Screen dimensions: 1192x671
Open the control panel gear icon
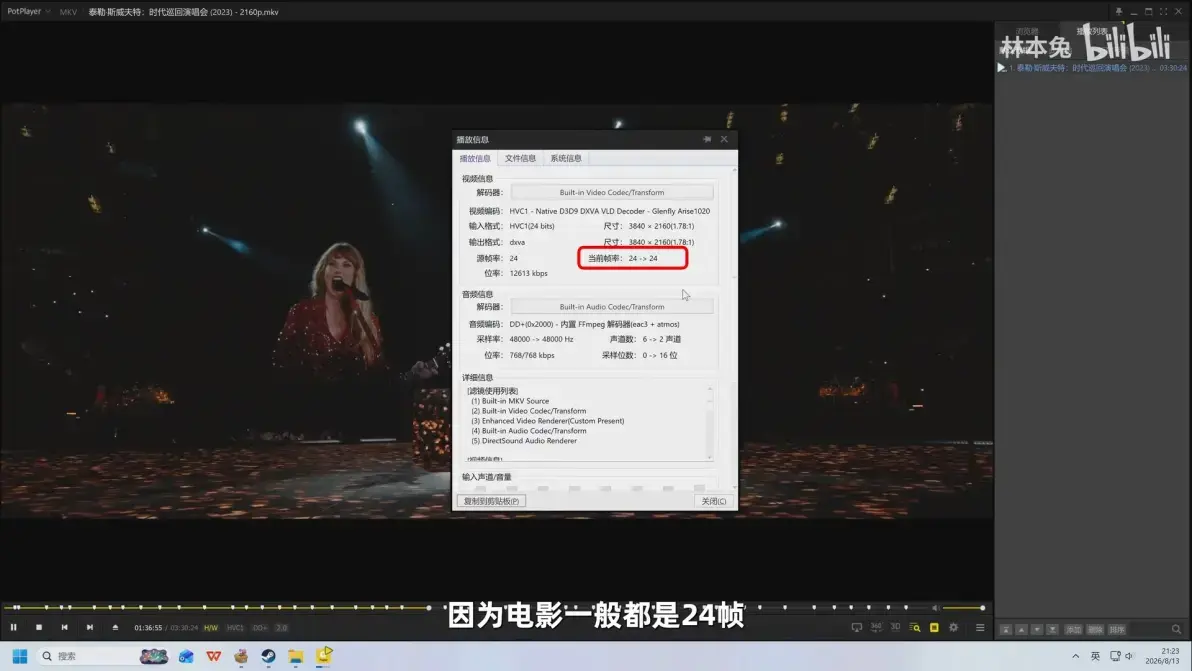click(954, 628)
